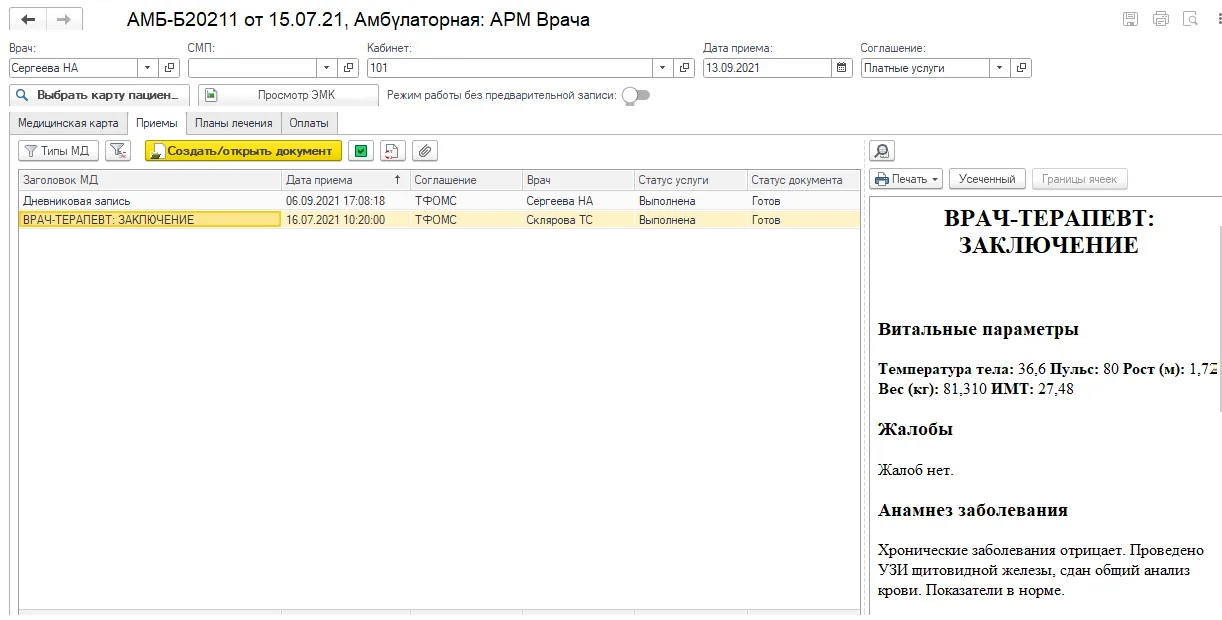Click the Типы МД filter button

(x=59, y=151)
